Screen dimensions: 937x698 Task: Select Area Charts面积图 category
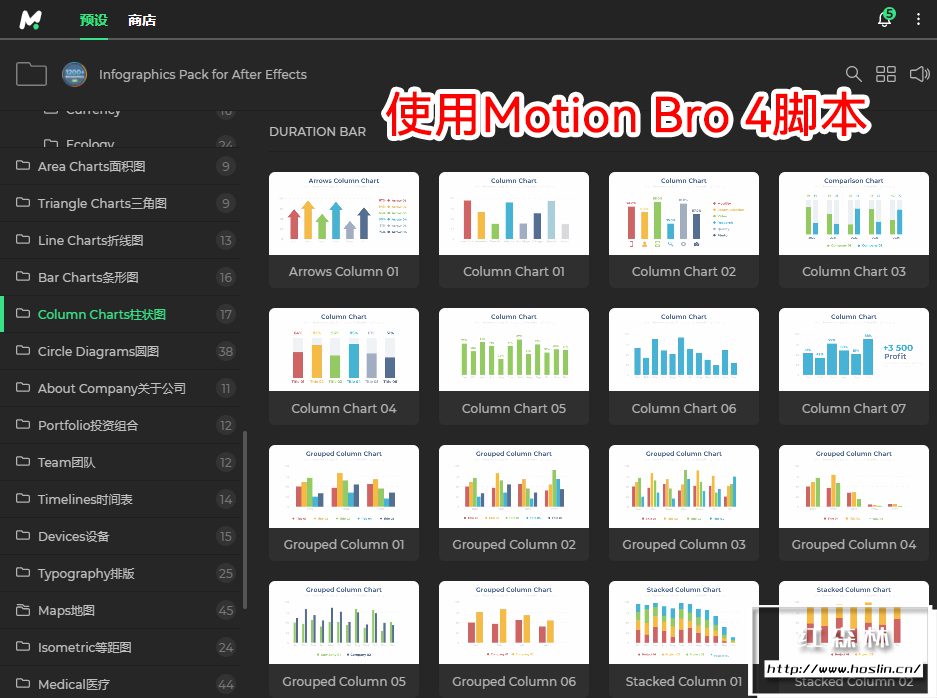tap(120, 166)
